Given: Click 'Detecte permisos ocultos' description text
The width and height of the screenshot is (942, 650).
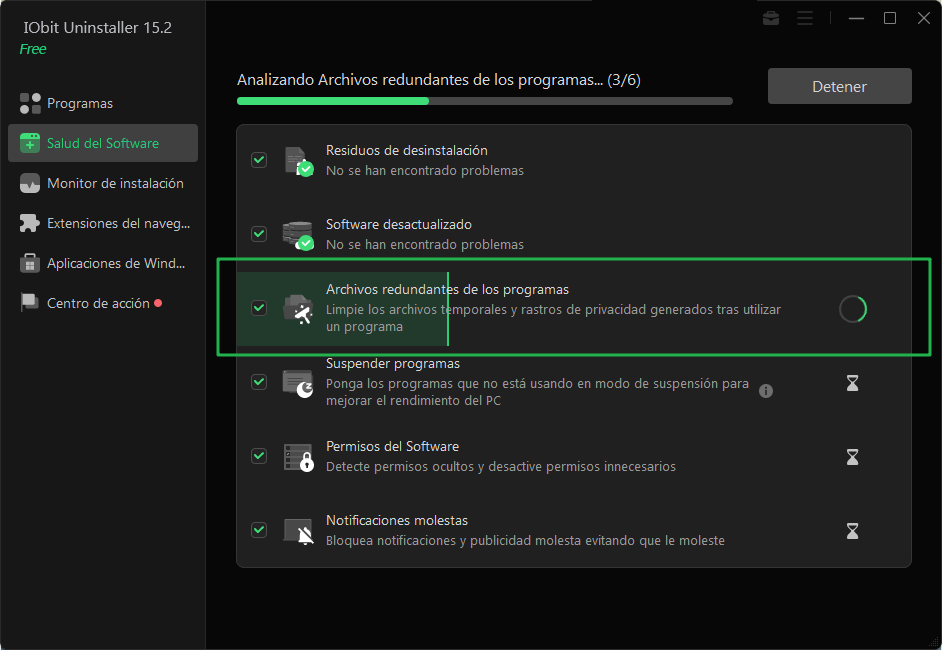Looking at the screenshot, I should tap(501, 467).
